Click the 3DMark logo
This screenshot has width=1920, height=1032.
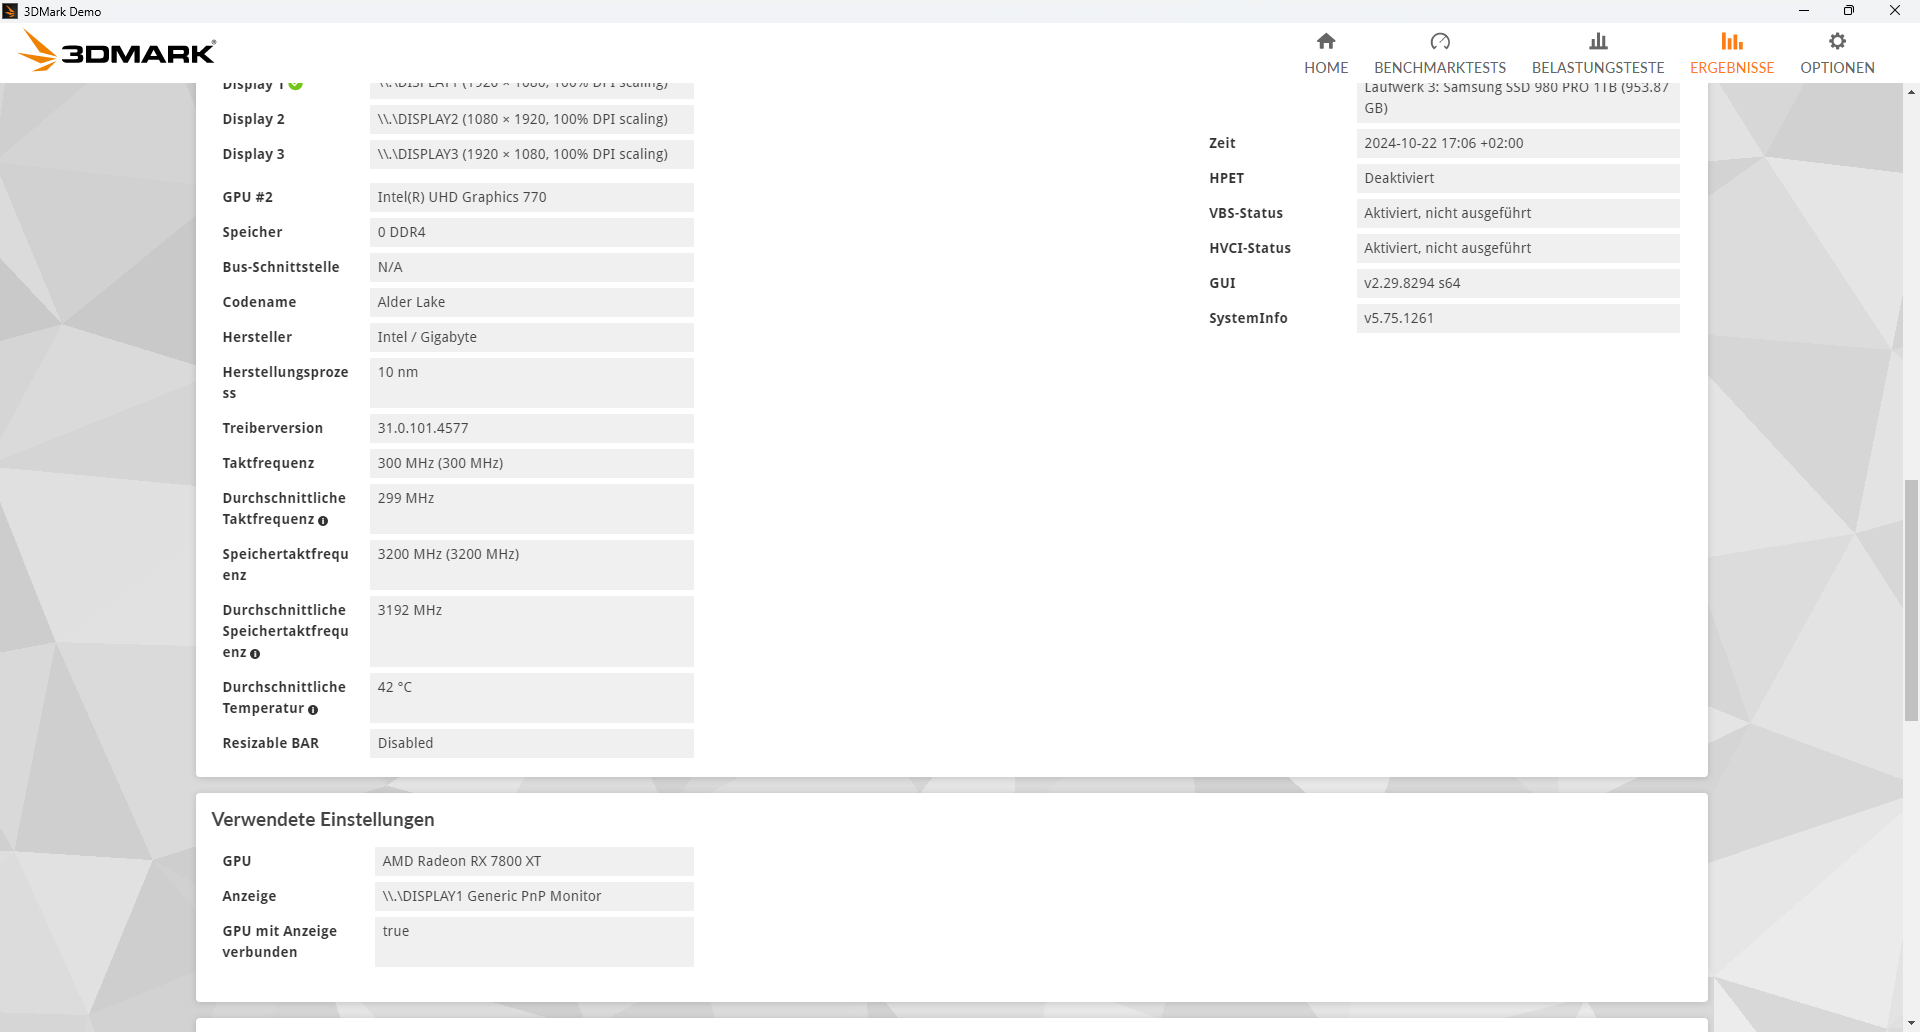117,51
